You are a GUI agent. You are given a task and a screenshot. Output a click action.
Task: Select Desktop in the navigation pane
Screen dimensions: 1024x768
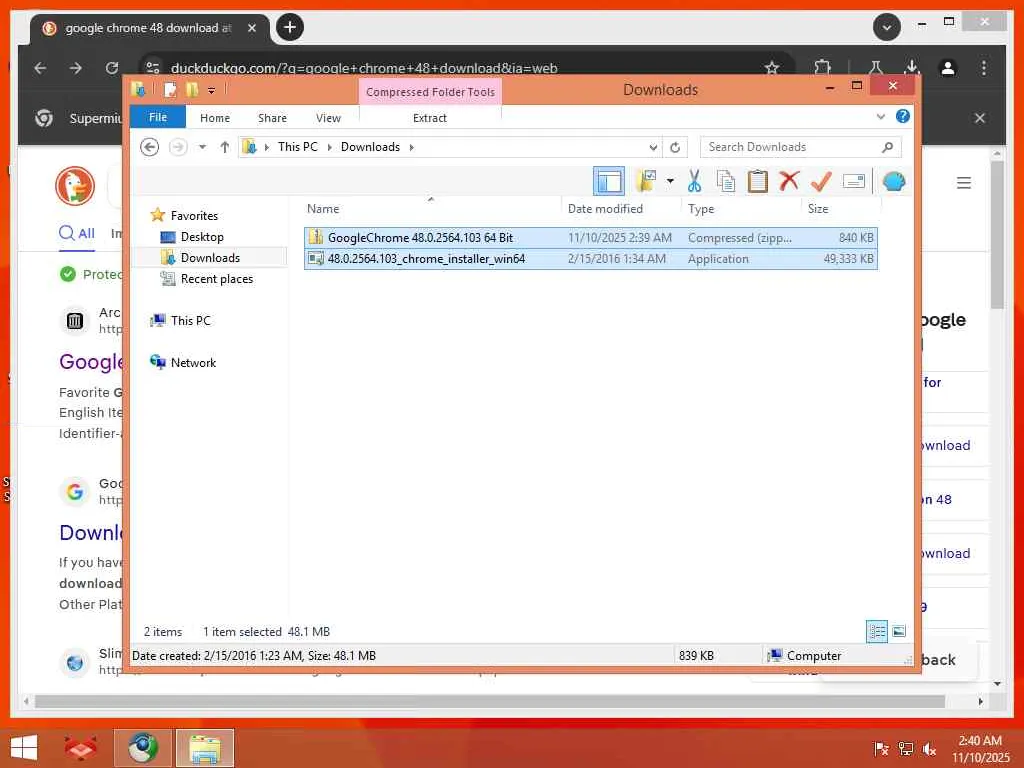click(x=202, y=236)
